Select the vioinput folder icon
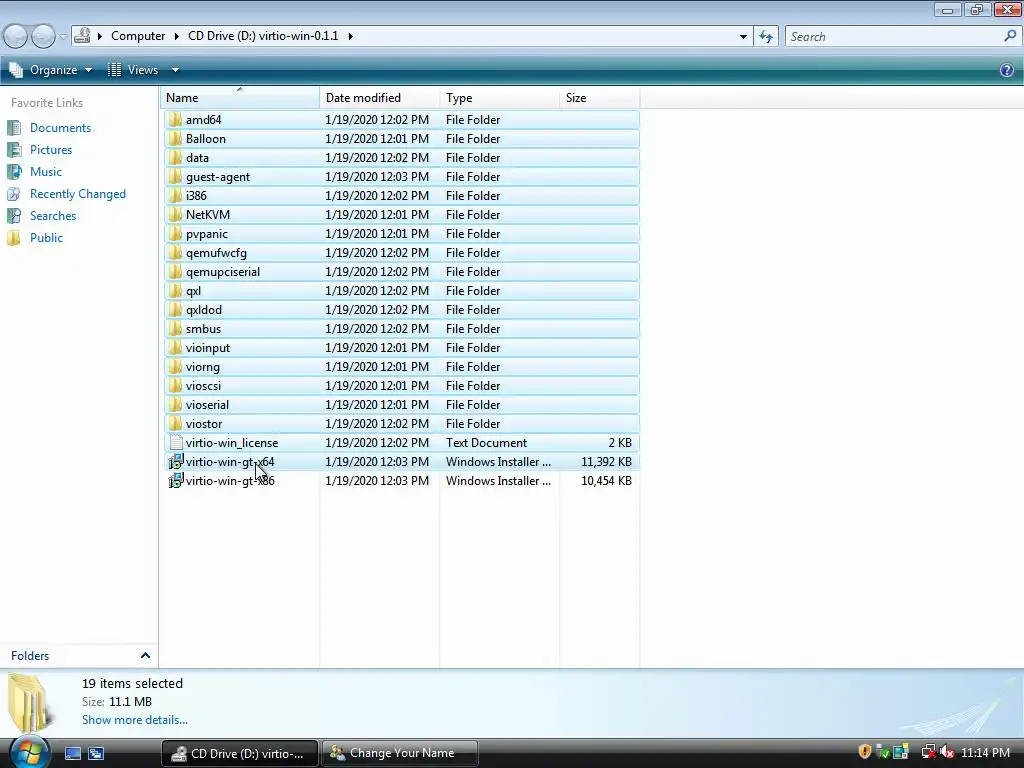This screenshot has width=1024, height=768. (175, 347)
